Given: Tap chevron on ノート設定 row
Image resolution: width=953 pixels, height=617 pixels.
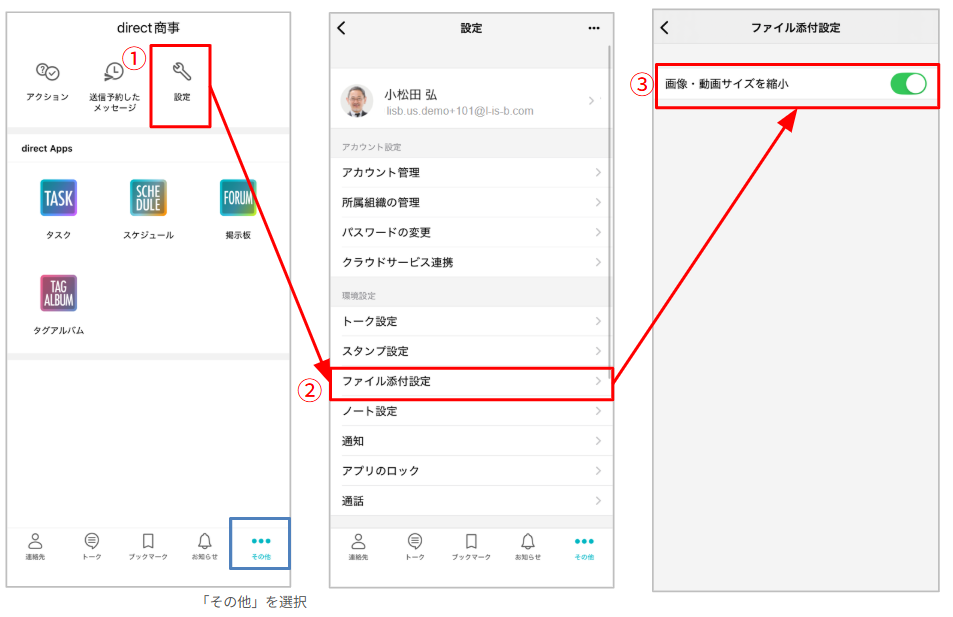Looking at the screenshot, I should pos(598,411).
